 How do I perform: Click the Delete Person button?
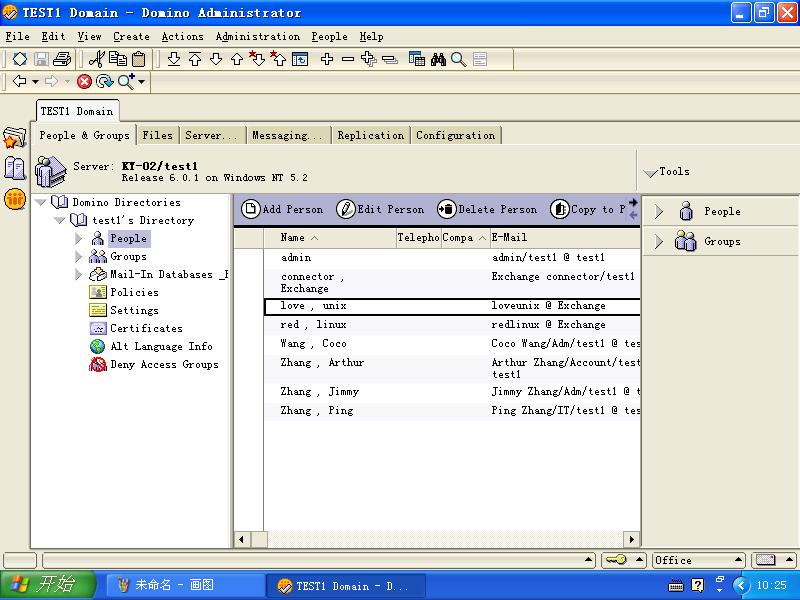pos(487,209)
